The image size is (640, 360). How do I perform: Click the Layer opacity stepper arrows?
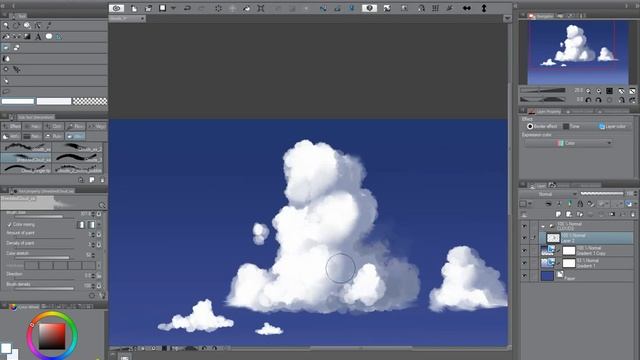pos(635,194)
